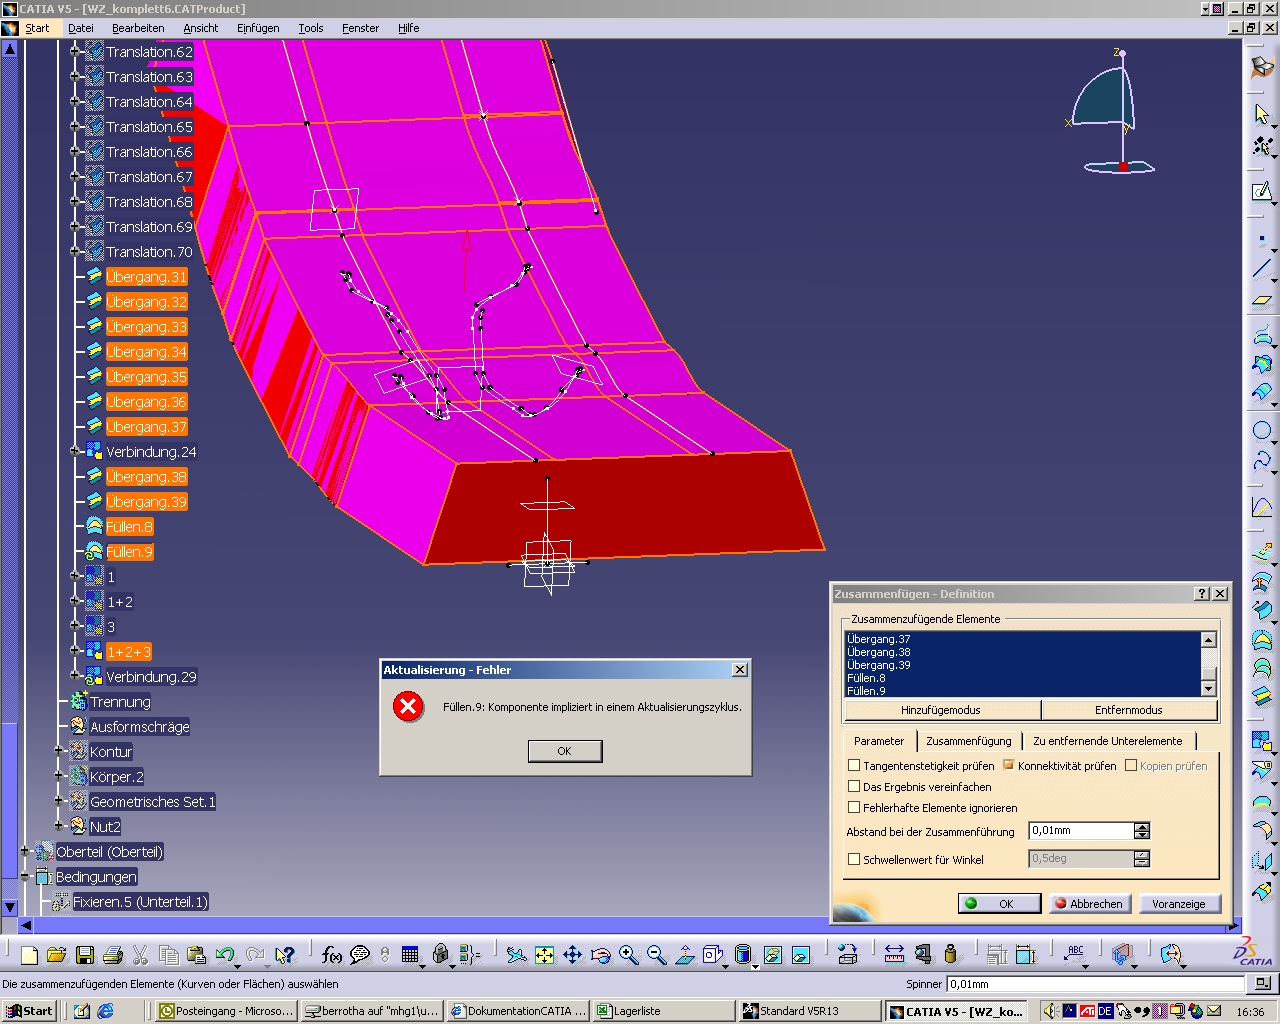Expand the 1+2 tree node

coord(75,602)
